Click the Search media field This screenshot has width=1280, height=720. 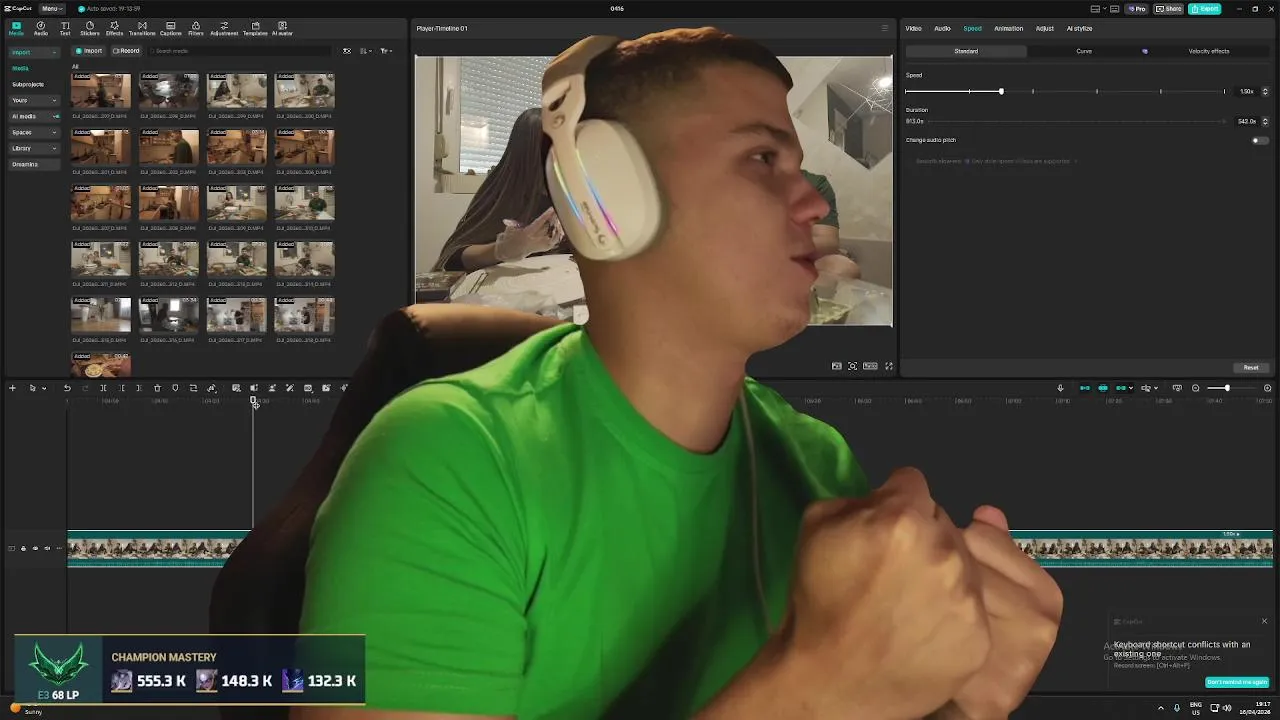pyautogui.click(x=240, y=51)
